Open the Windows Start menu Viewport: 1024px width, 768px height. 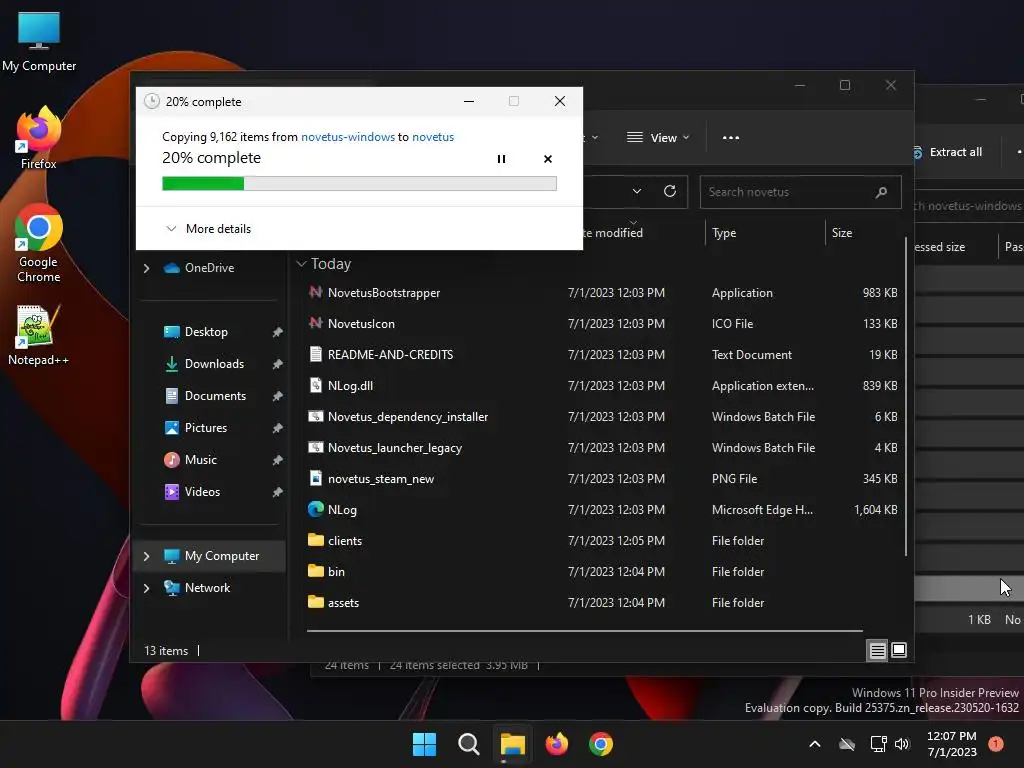point(424,744)
